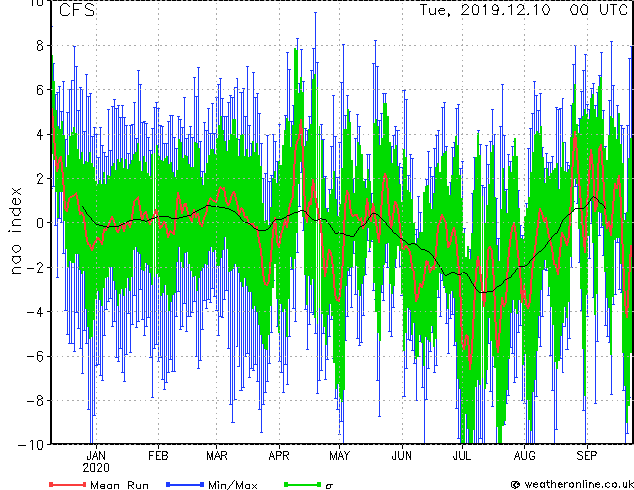Click the y-axis value 0
The height and width of the screenshot is (490, 634).
click(x=40, y=223)
